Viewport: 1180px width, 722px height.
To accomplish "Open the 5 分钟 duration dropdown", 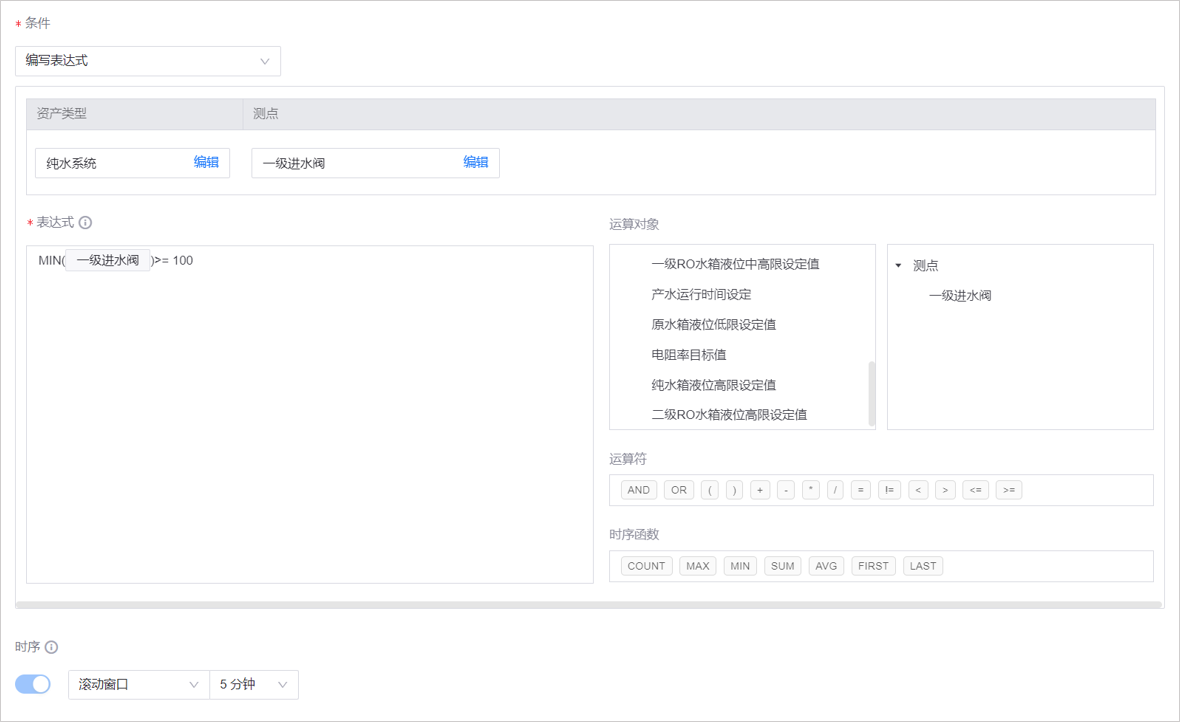I will click(254, 685).
